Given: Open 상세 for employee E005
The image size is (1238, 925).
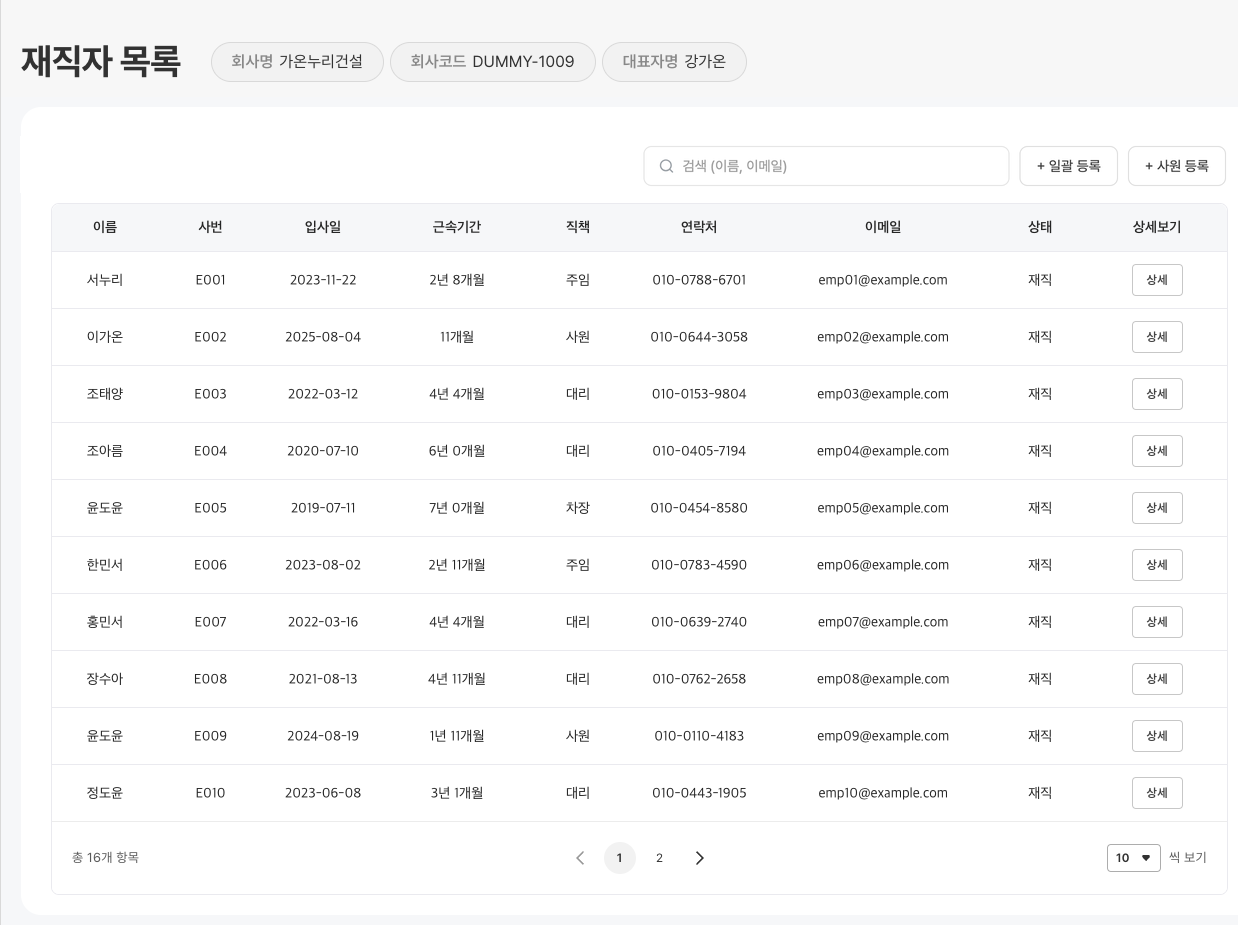Looking at the screenshot, I should (1157, 508).
